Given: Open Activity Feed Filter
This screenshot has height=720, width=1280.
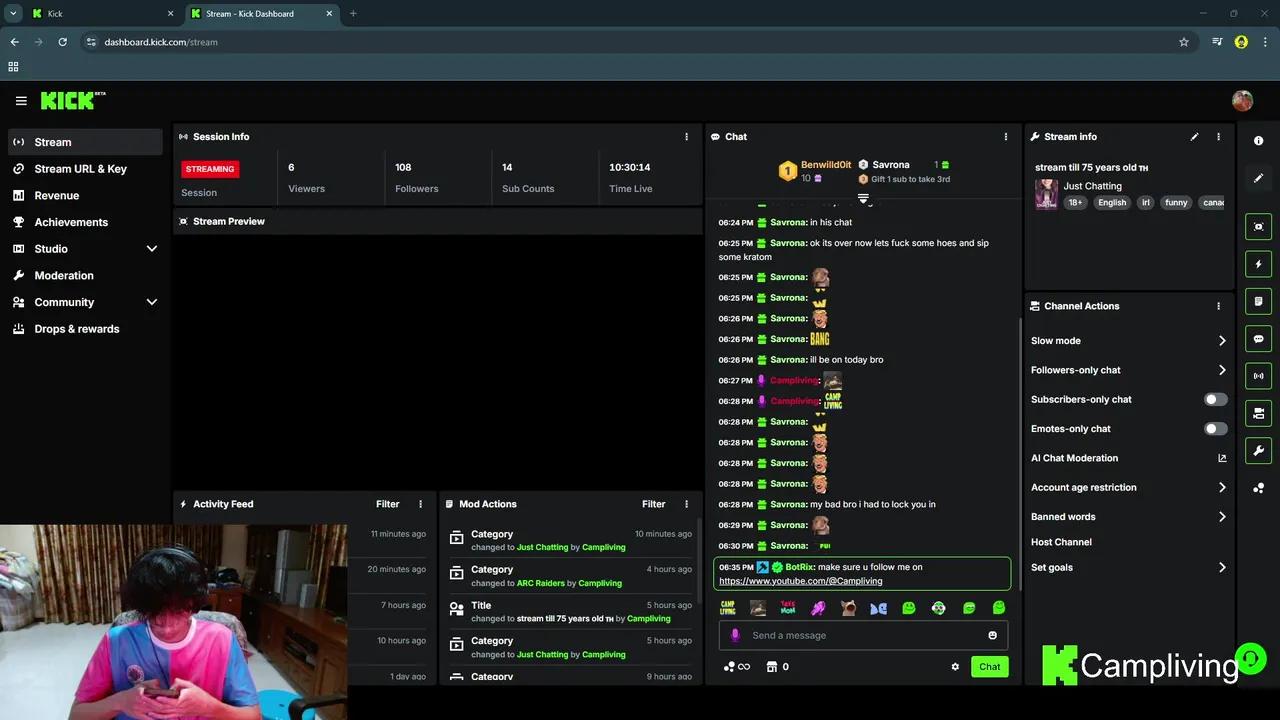Looking at the screenshot, I should click(x=387, y=504).
